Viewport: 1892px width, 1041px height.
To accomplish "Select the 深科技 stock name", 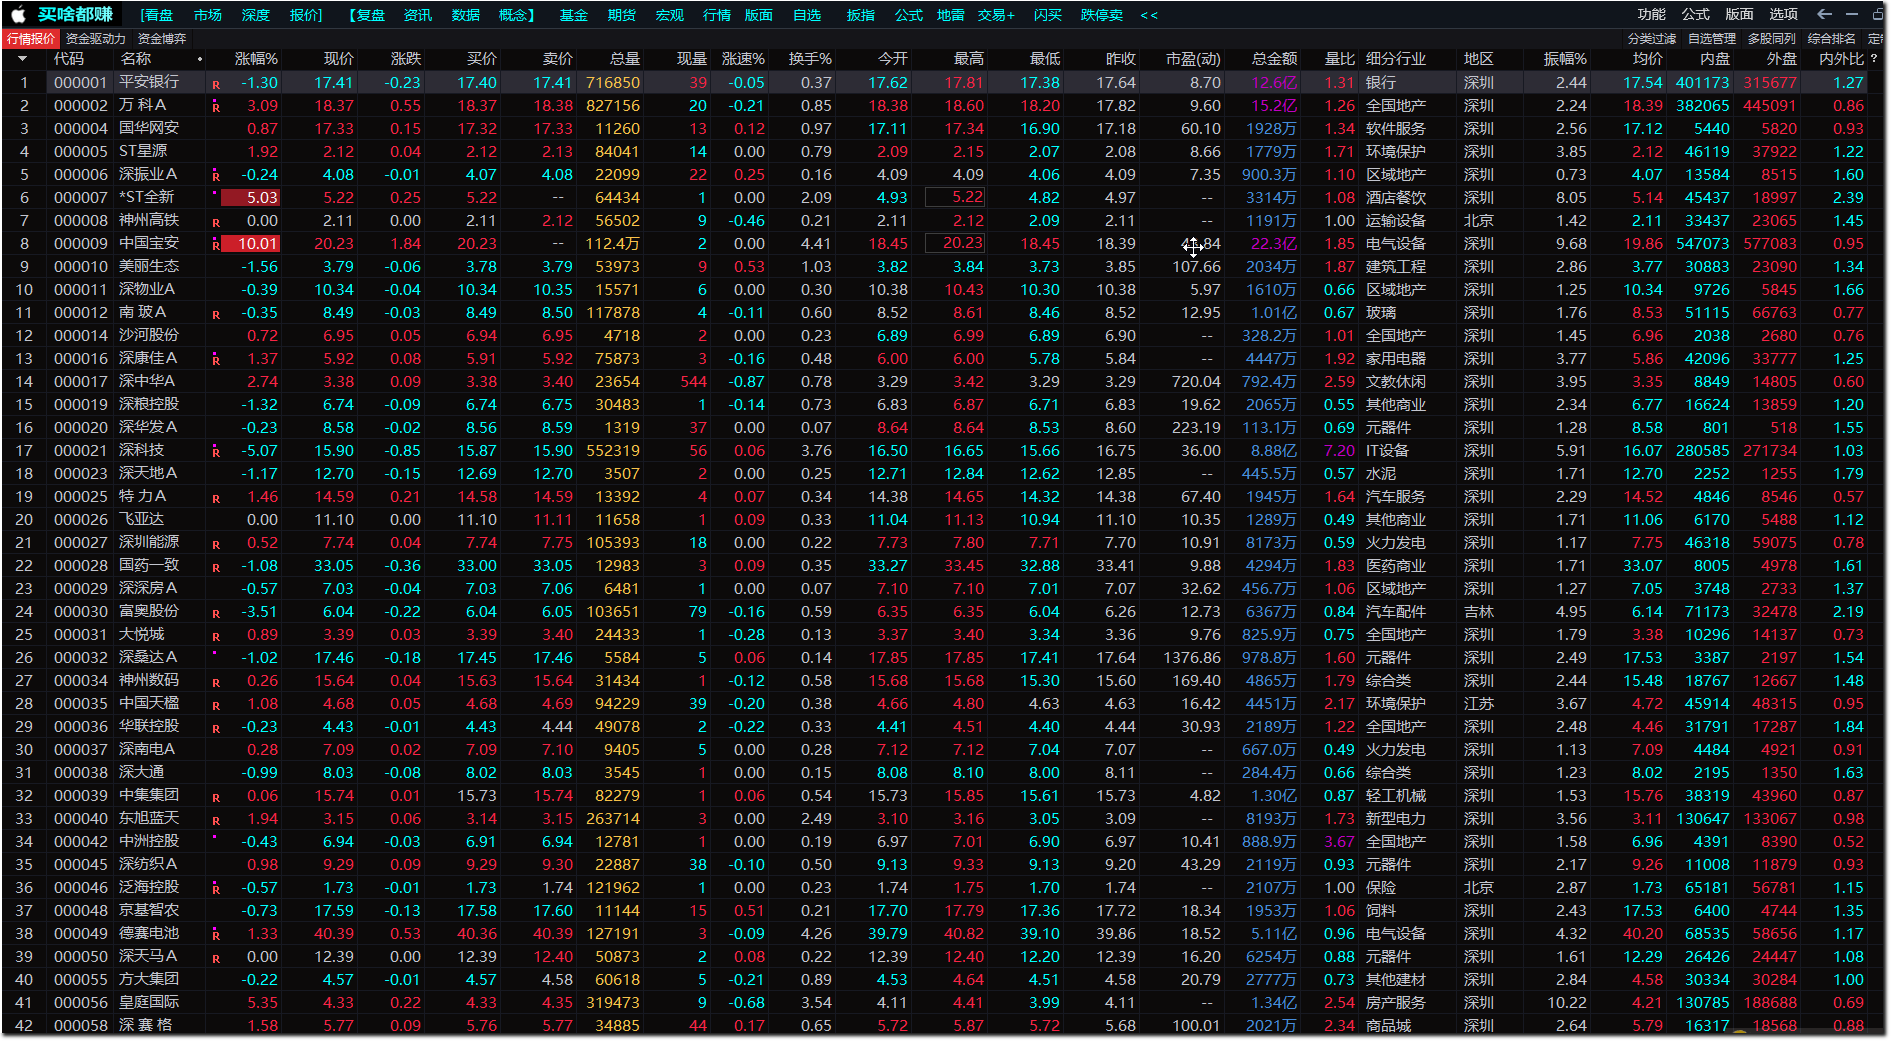I will 141,450.
